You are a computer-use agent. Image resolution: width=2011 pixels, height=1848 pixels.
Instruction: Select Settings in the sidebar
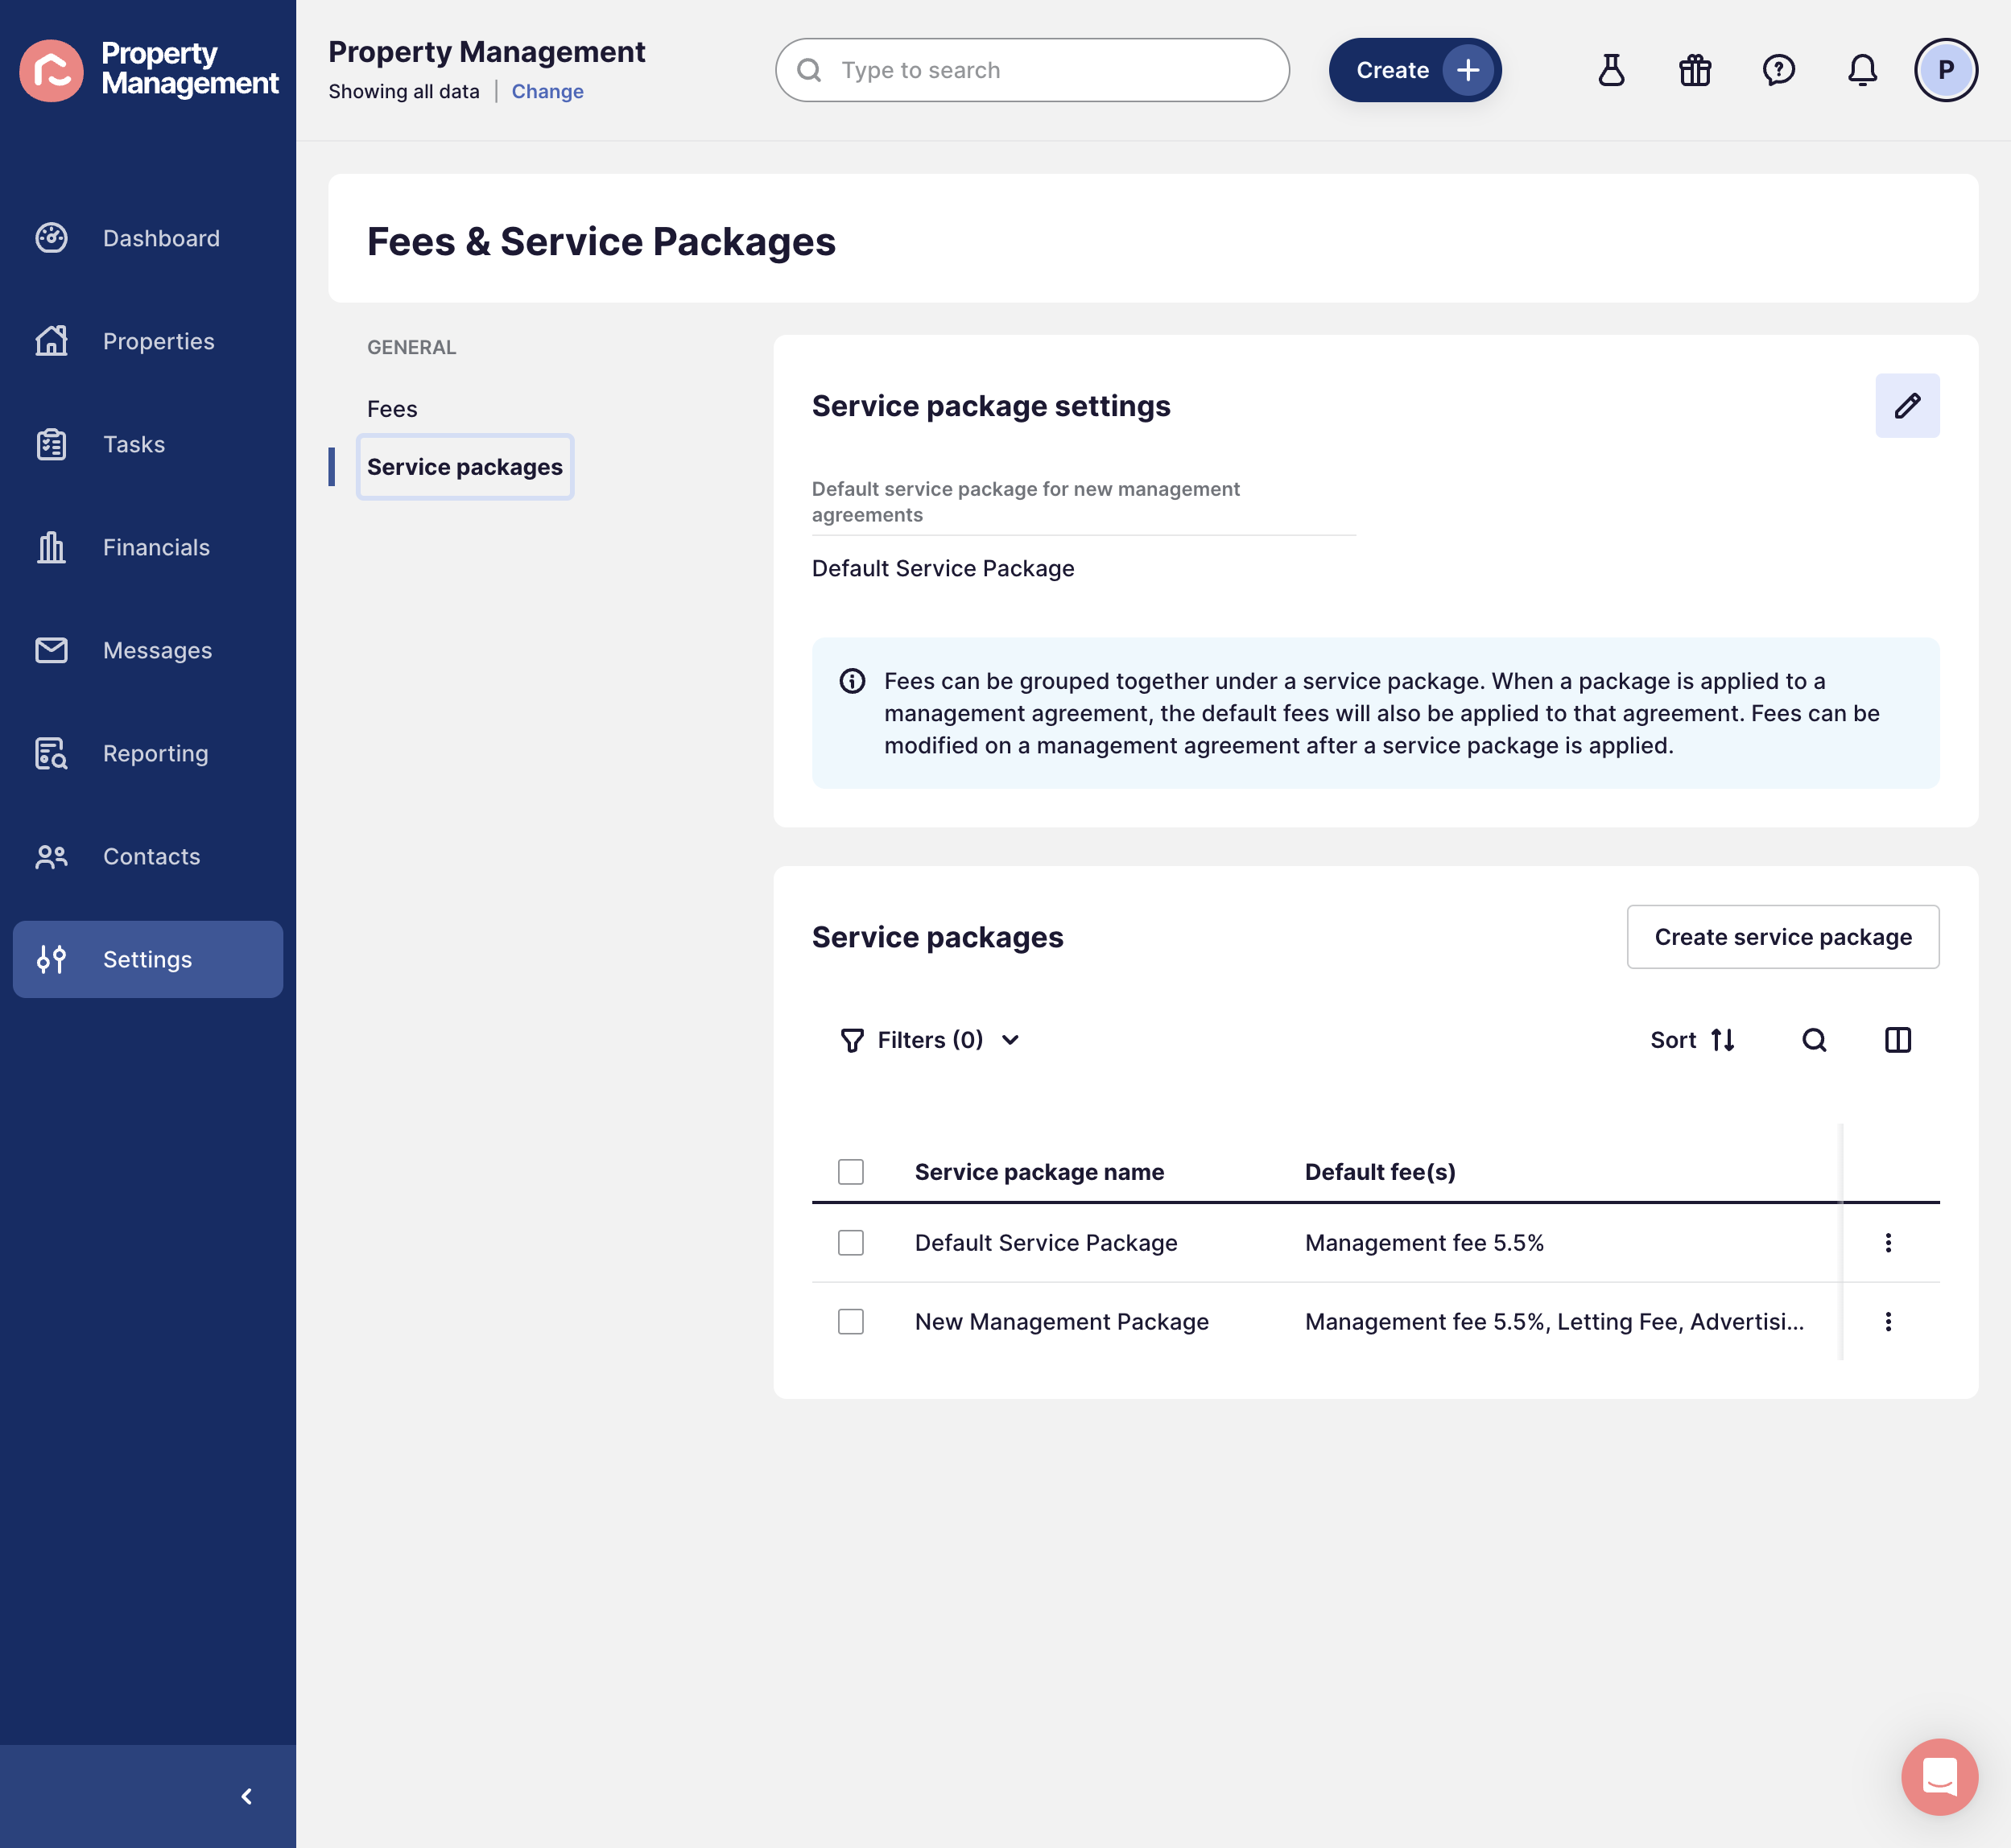click(x=148, y=959)
